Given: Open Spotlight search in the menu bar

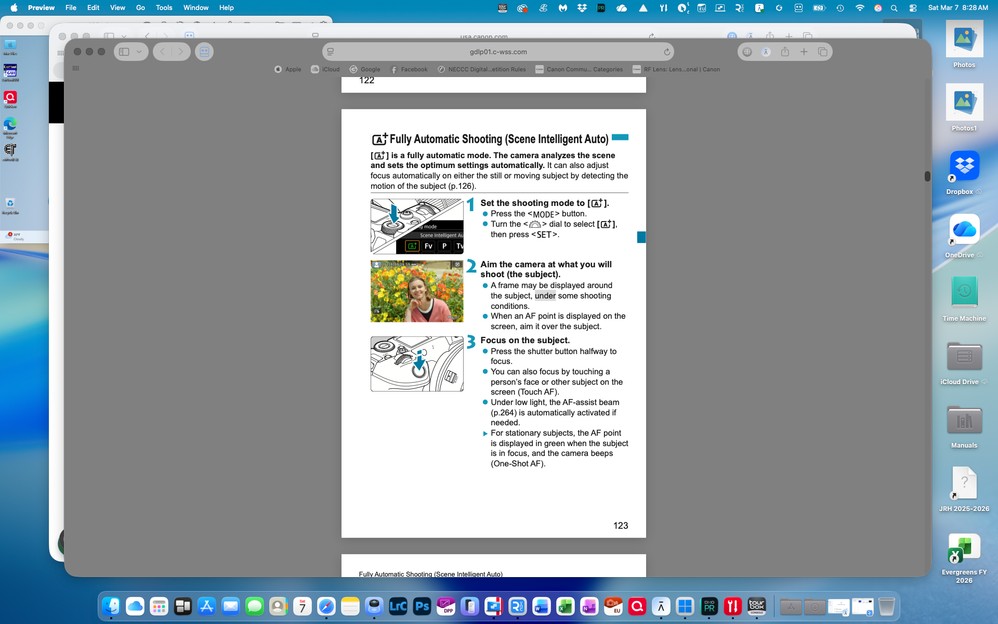Looking at the screenshot, I should (894, 8).
